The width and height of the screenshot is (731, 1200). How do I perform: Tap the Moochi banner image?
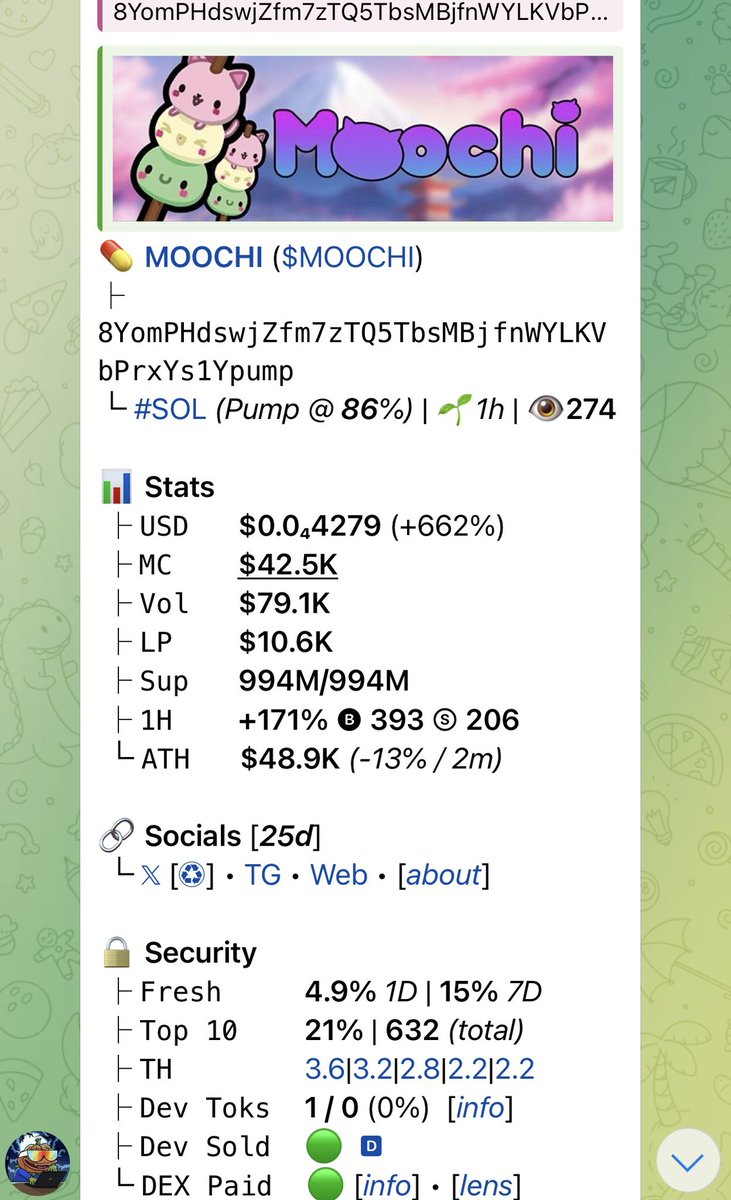[x=362, y=138]
